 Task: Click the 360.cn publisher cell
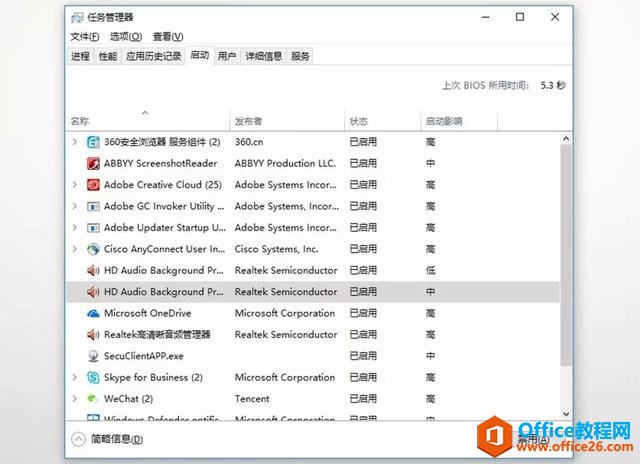pos(249,142)
